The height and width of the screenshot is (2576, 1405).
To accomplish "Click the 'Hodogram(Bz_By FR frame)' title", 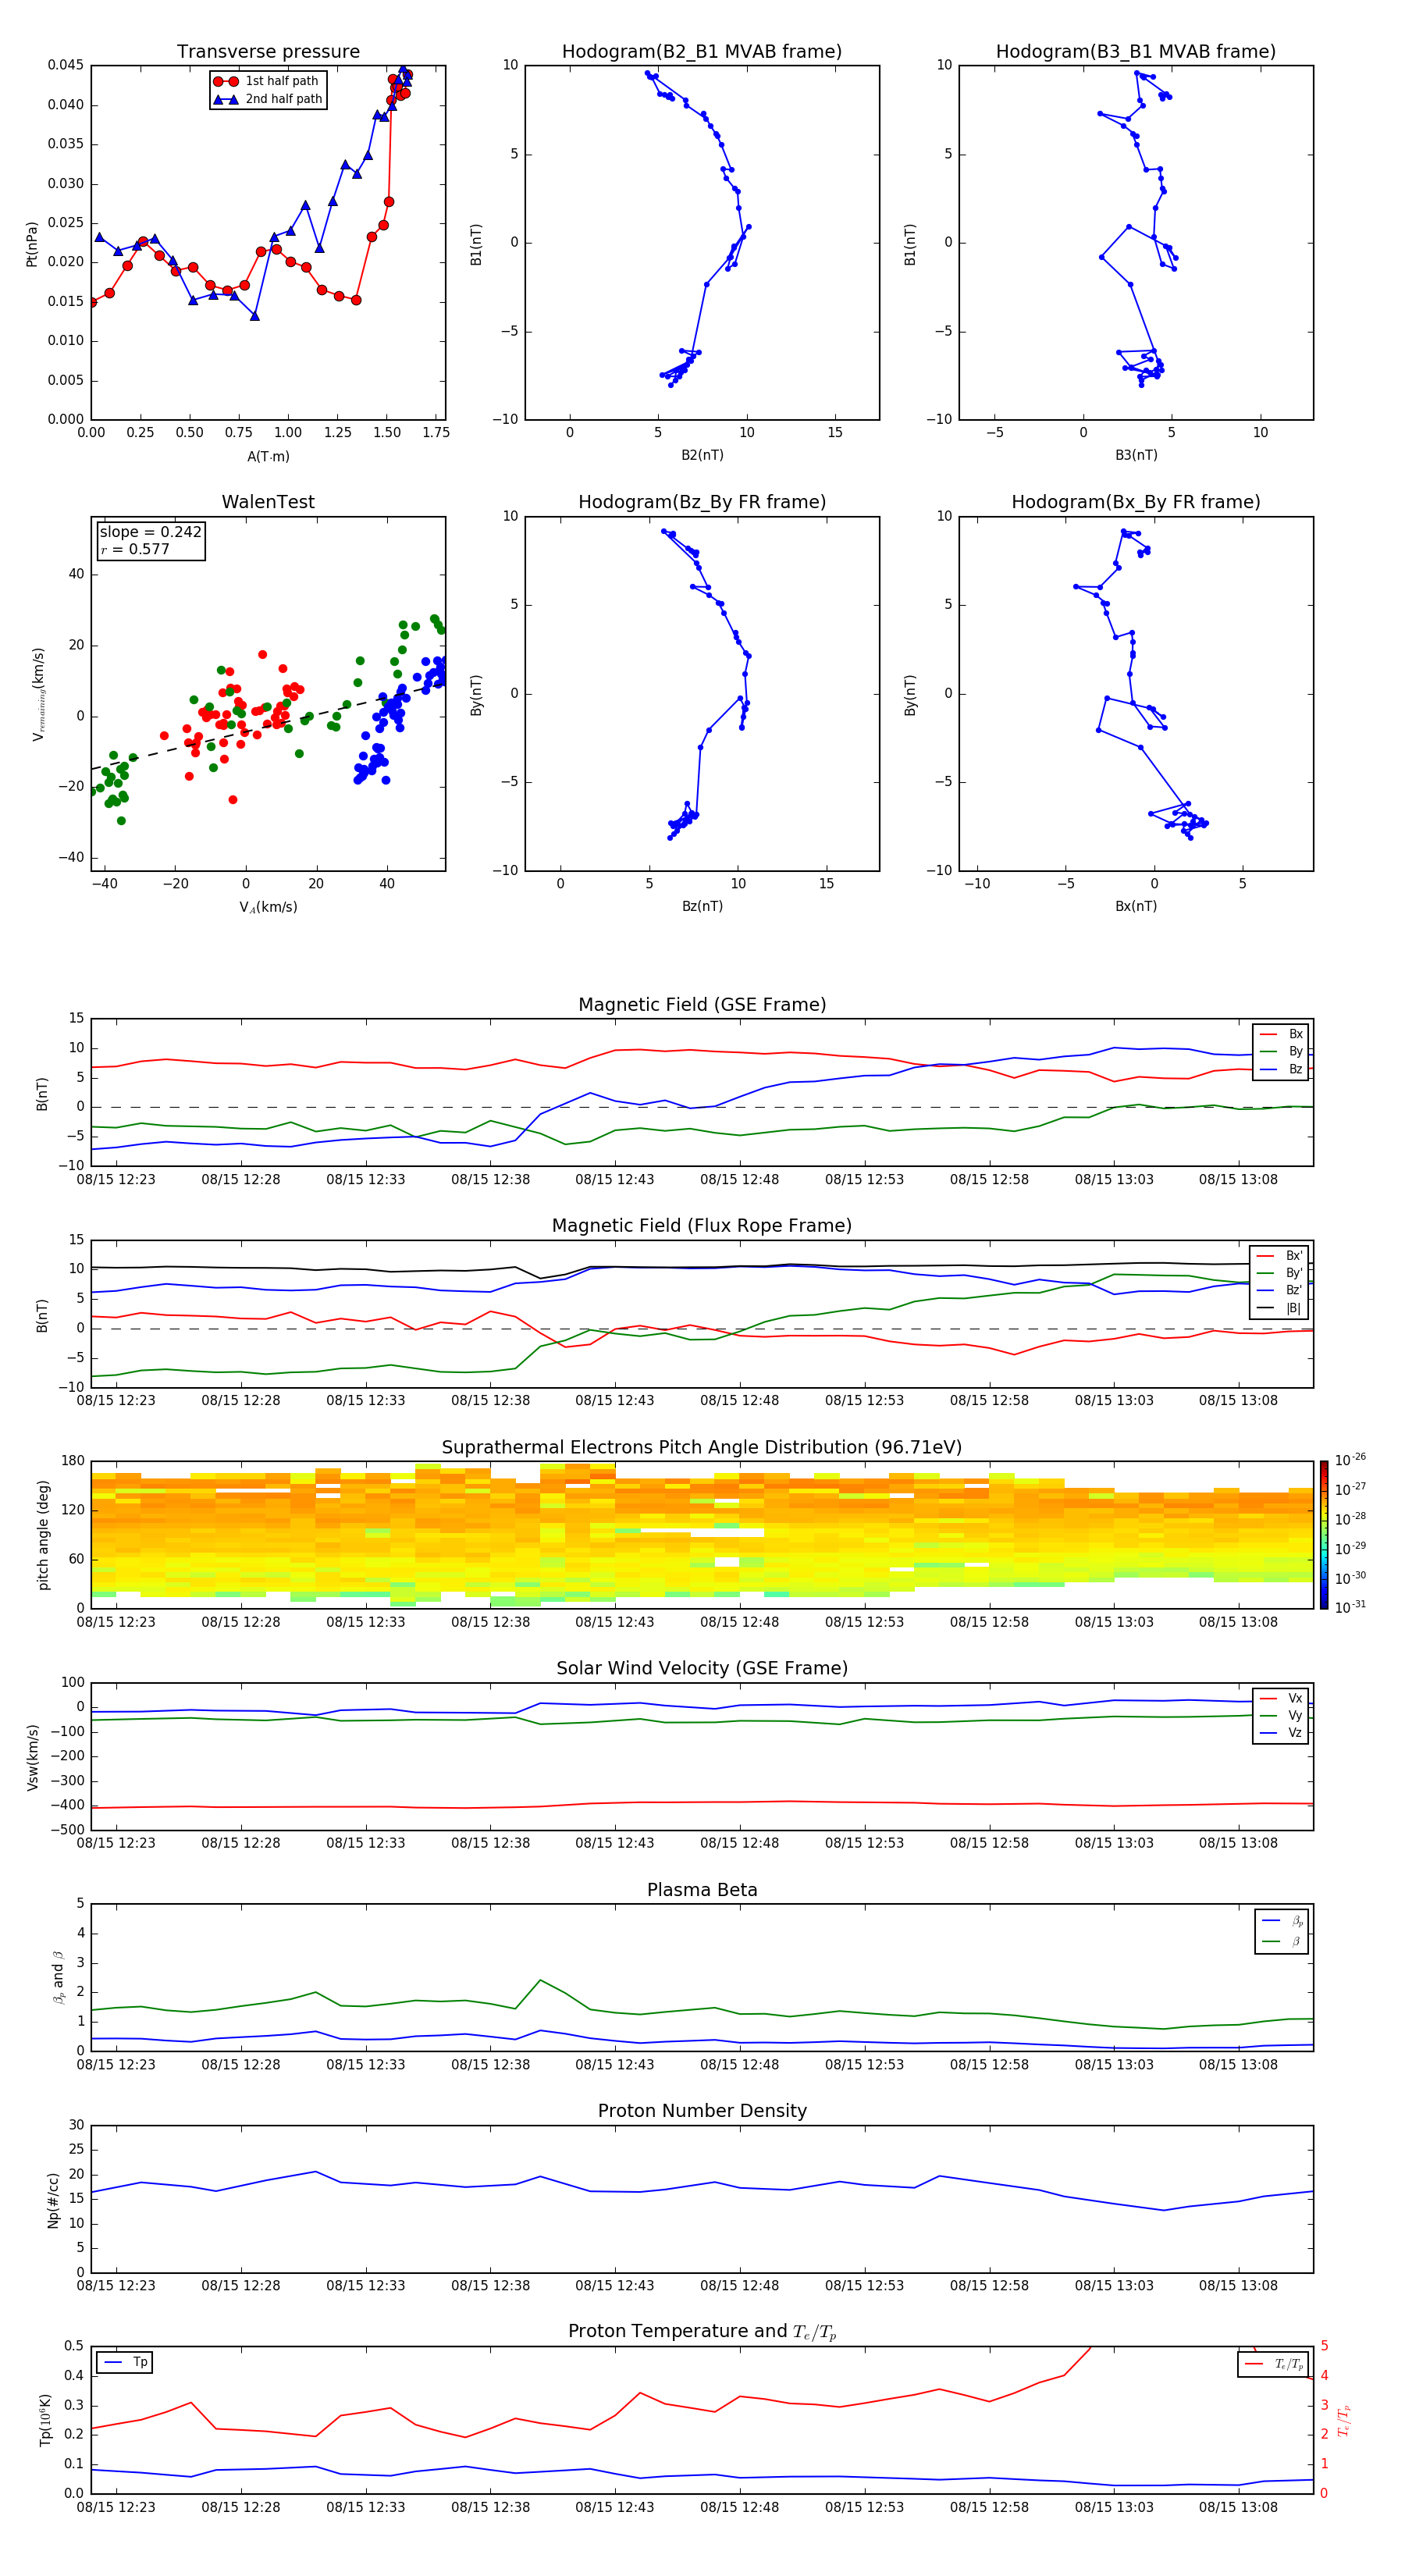I will point(702,502).
